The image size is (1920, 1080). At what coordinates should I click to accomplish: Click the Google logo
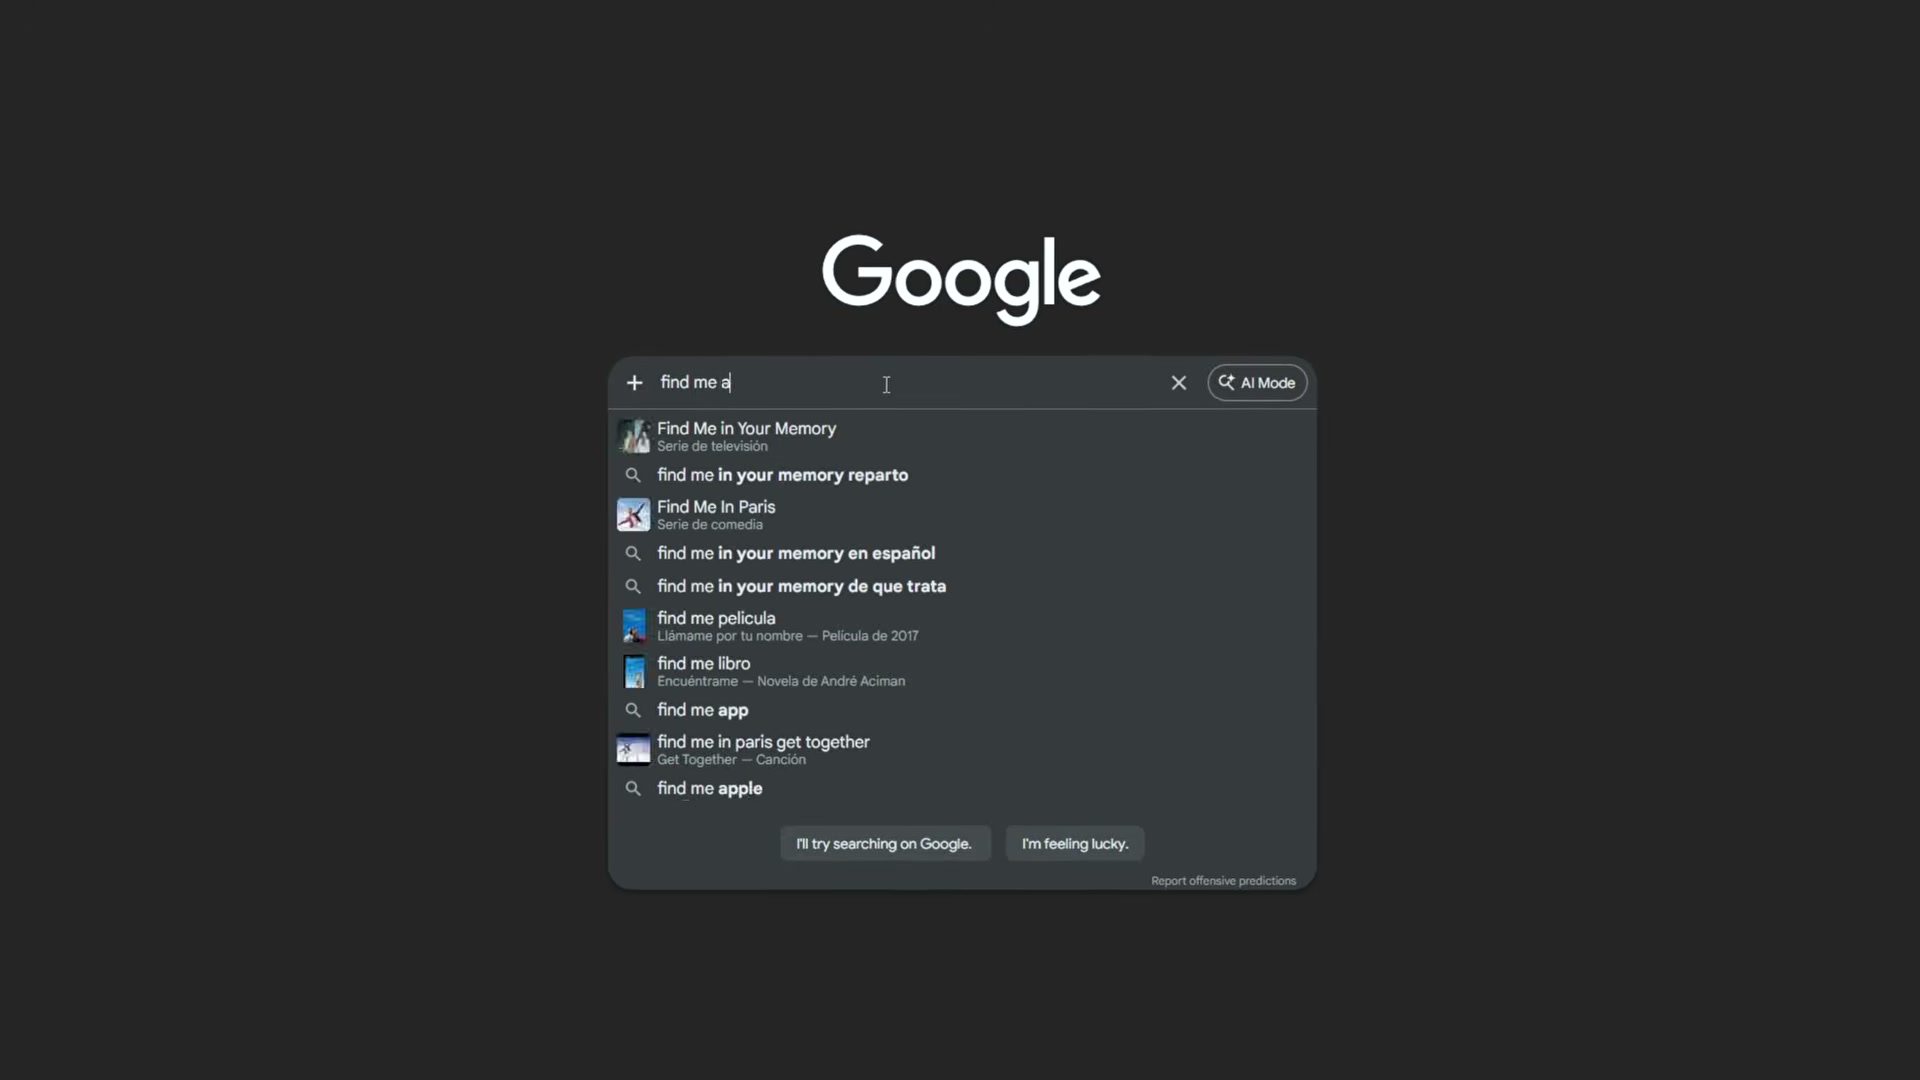[961, 279]
